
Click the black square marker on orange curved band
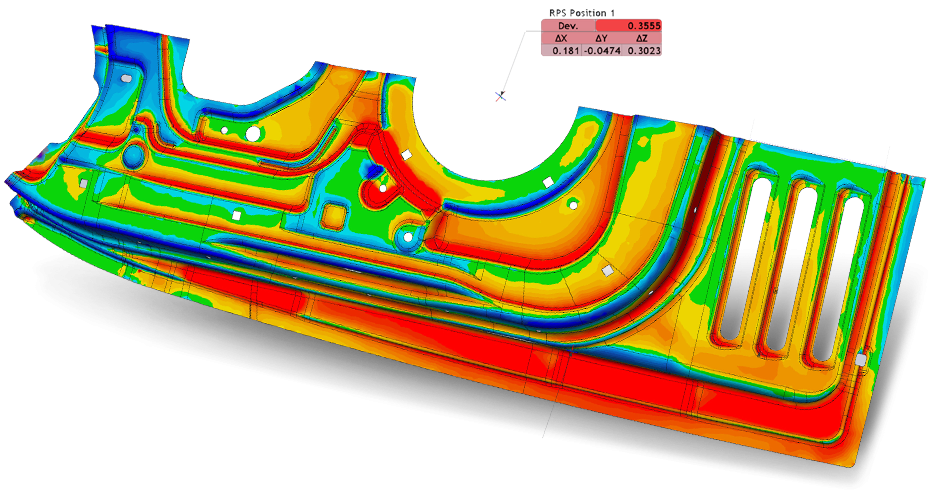click(x=606, y=270)
